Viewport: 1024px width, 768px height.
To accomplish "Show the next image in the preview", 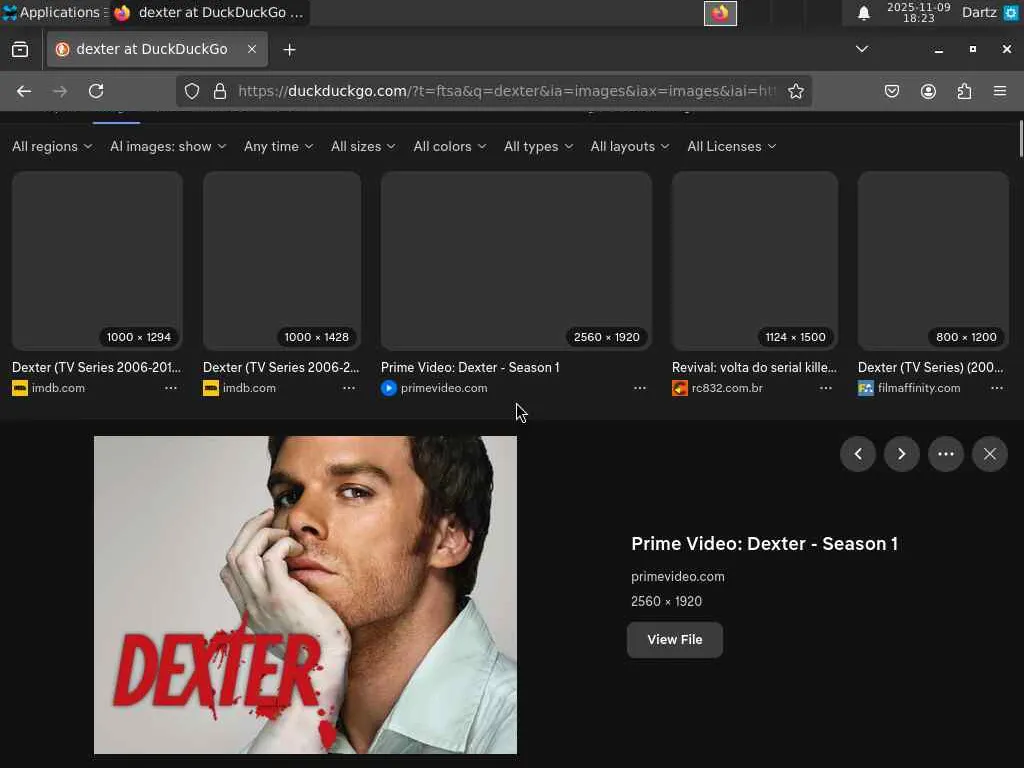I will (902, 454).
